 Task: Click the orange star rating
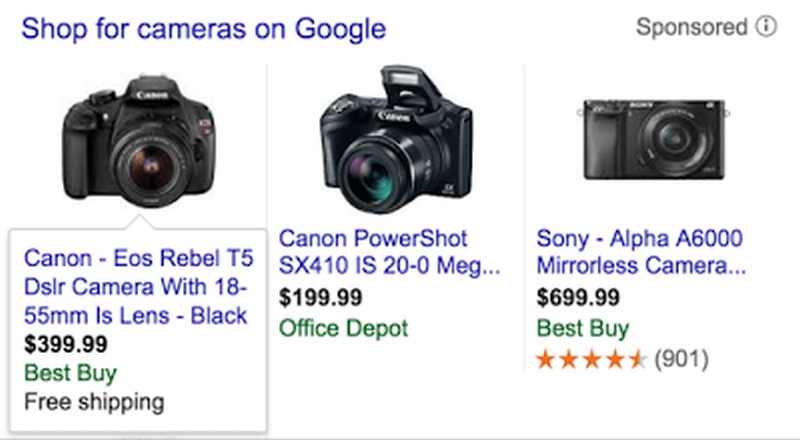pyautogui.click(x=592, y=359)
